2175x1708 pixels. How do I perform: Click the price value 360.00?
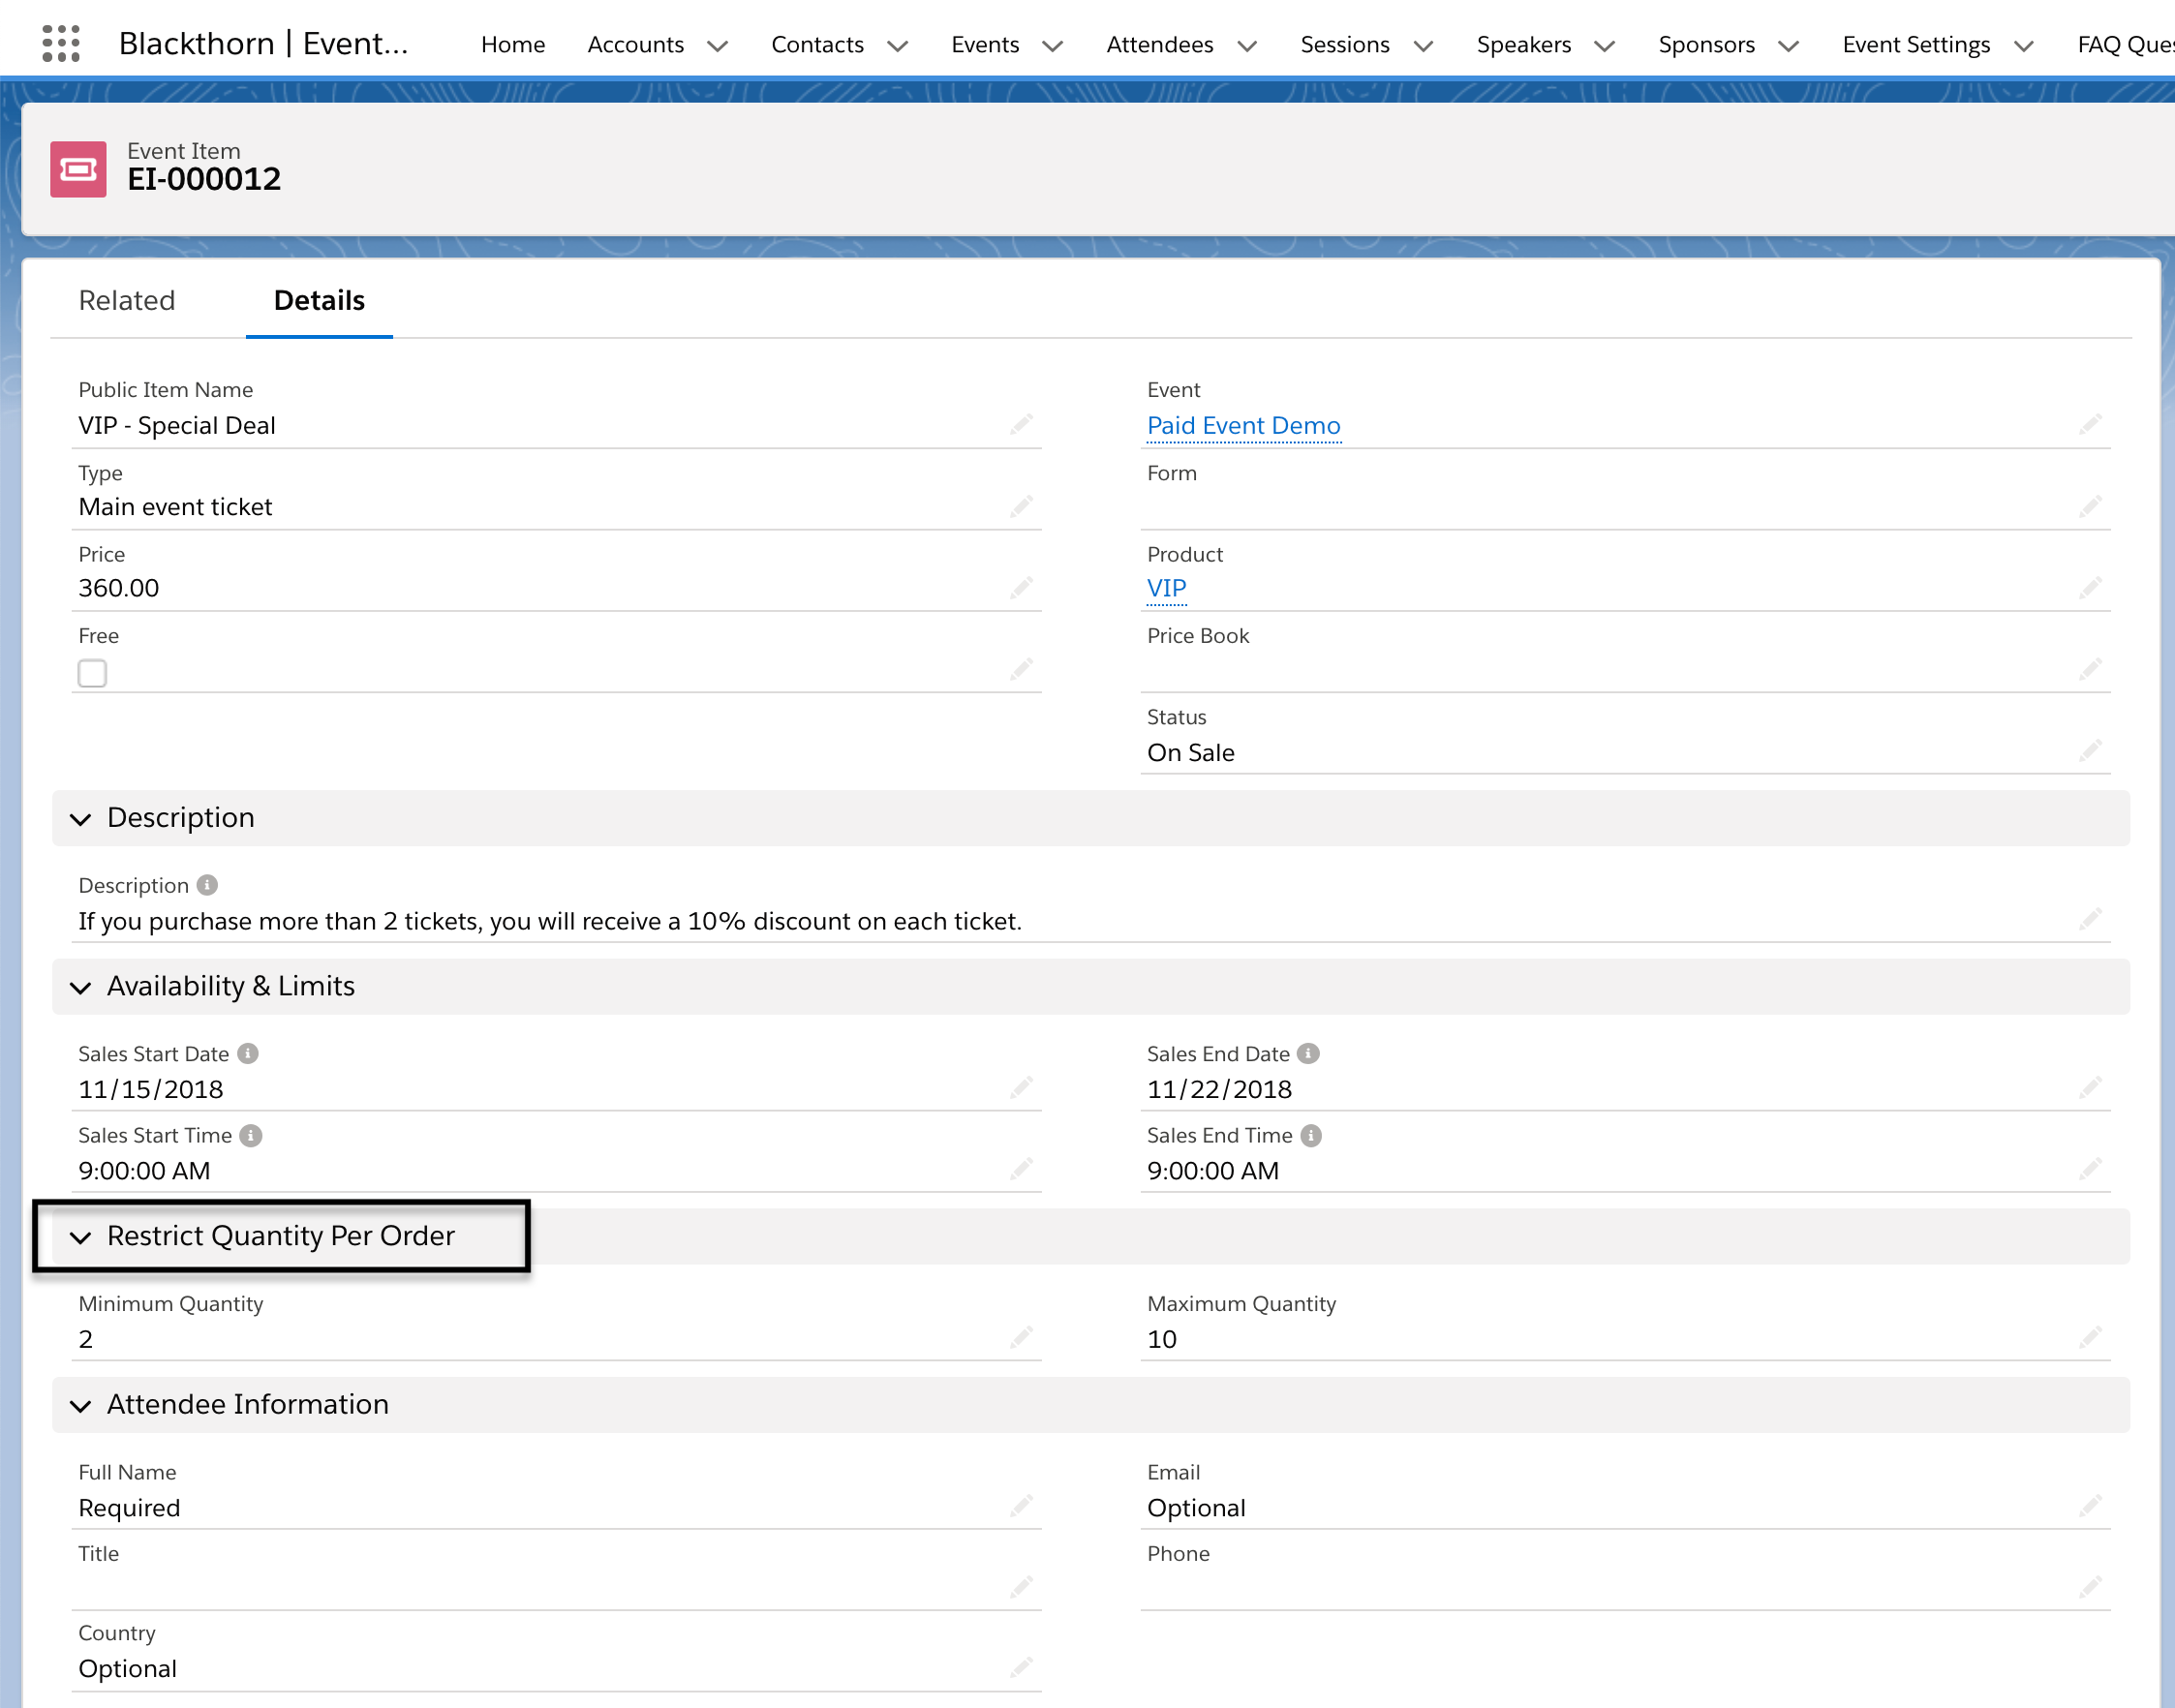click(x=118, y=588)
